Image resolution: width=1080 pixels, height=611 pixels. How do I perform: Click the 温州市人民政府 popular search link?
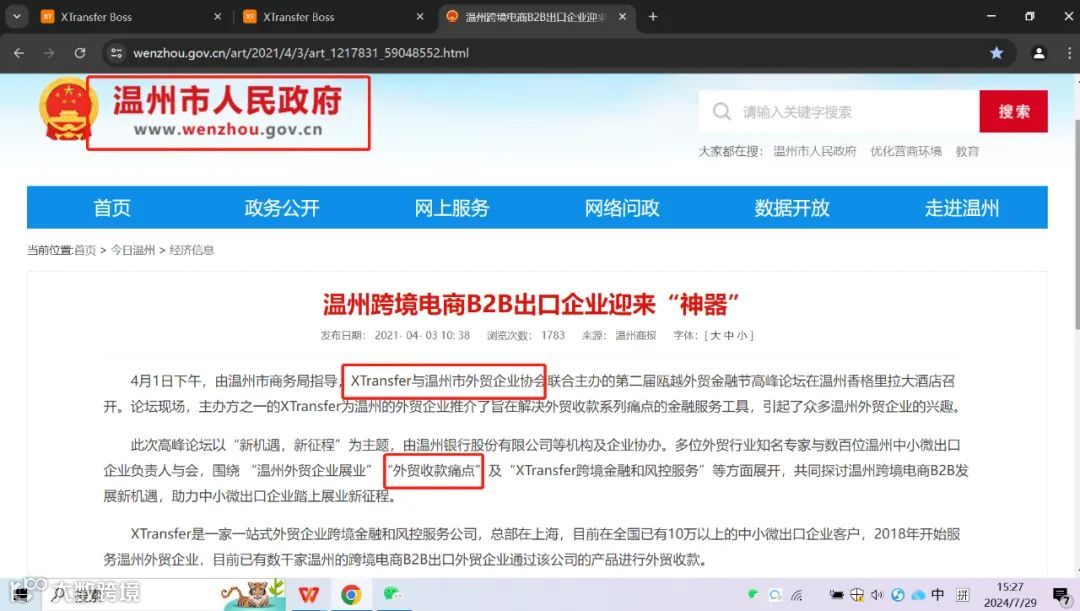pyautogui.click(x=814, y=152)
